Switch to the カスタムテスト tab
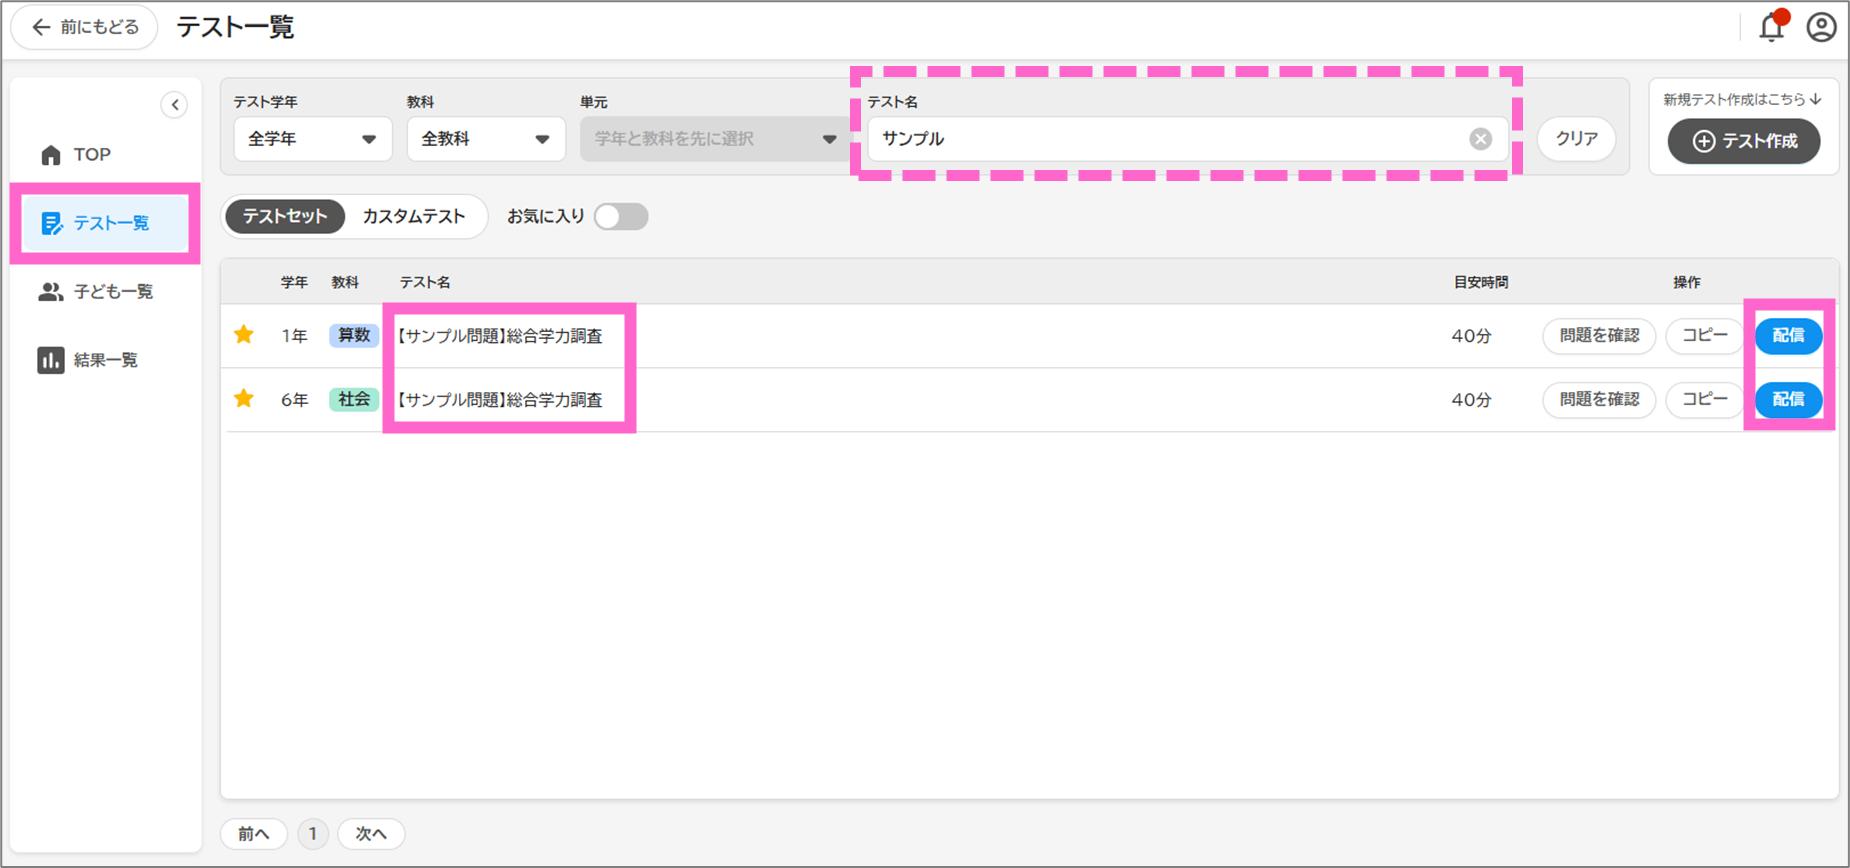 pyautogui.click(x=414, y=217)
